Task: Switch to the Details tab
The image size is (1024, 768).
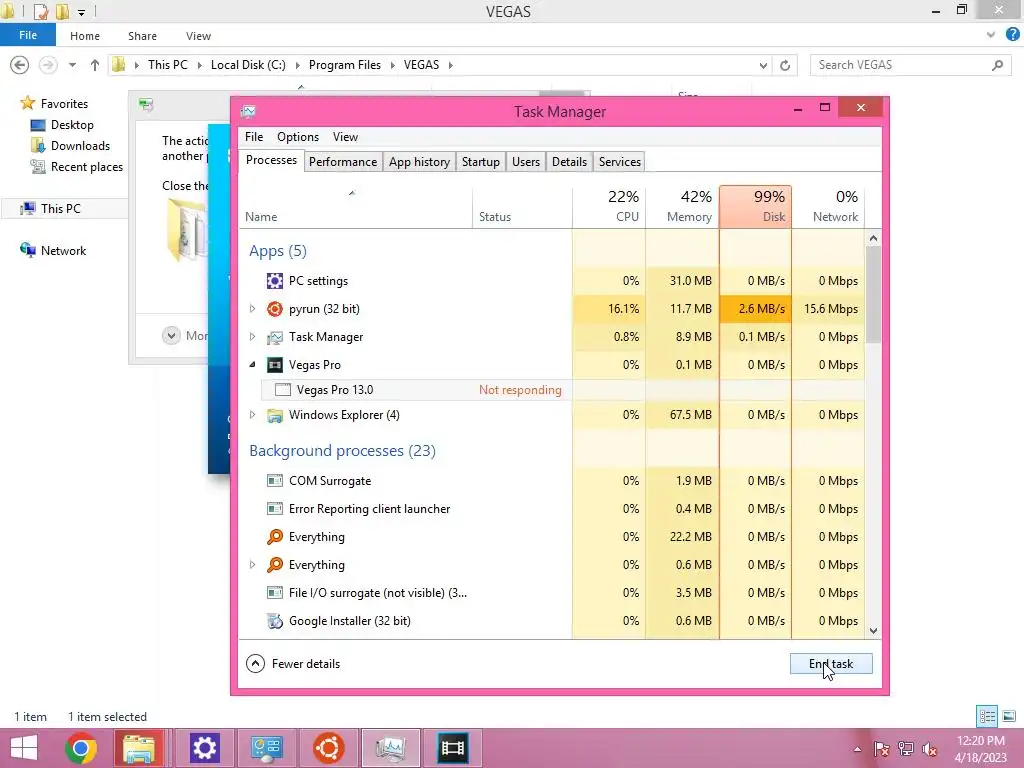Action: pos(569,162)
